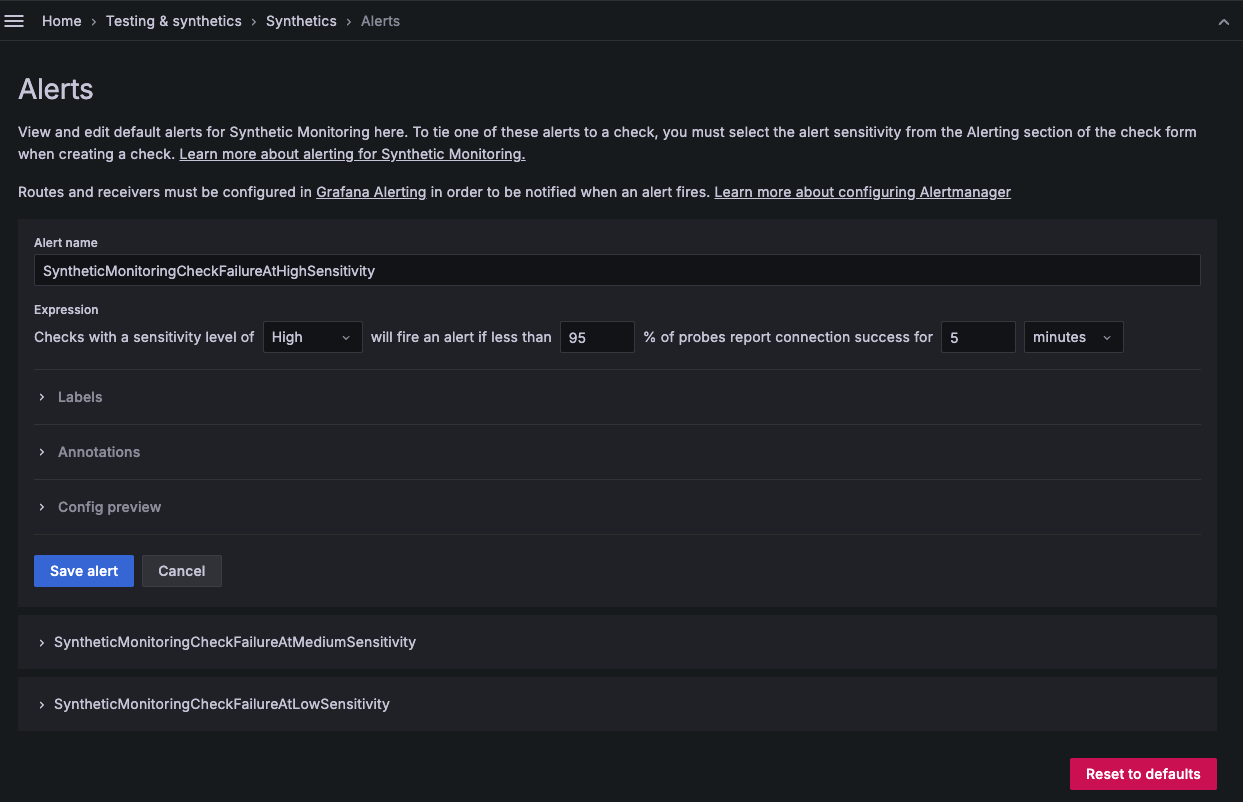
Task: Expand the Config preview section
Action: [x=109, y=507]
